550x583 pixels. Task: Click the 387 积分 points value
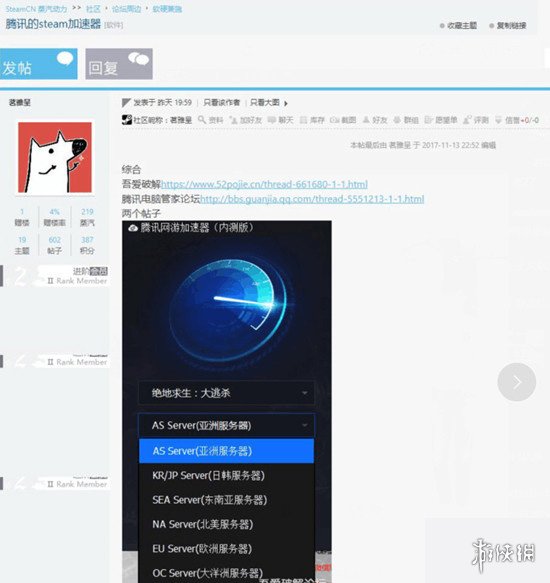click(87, 245)
